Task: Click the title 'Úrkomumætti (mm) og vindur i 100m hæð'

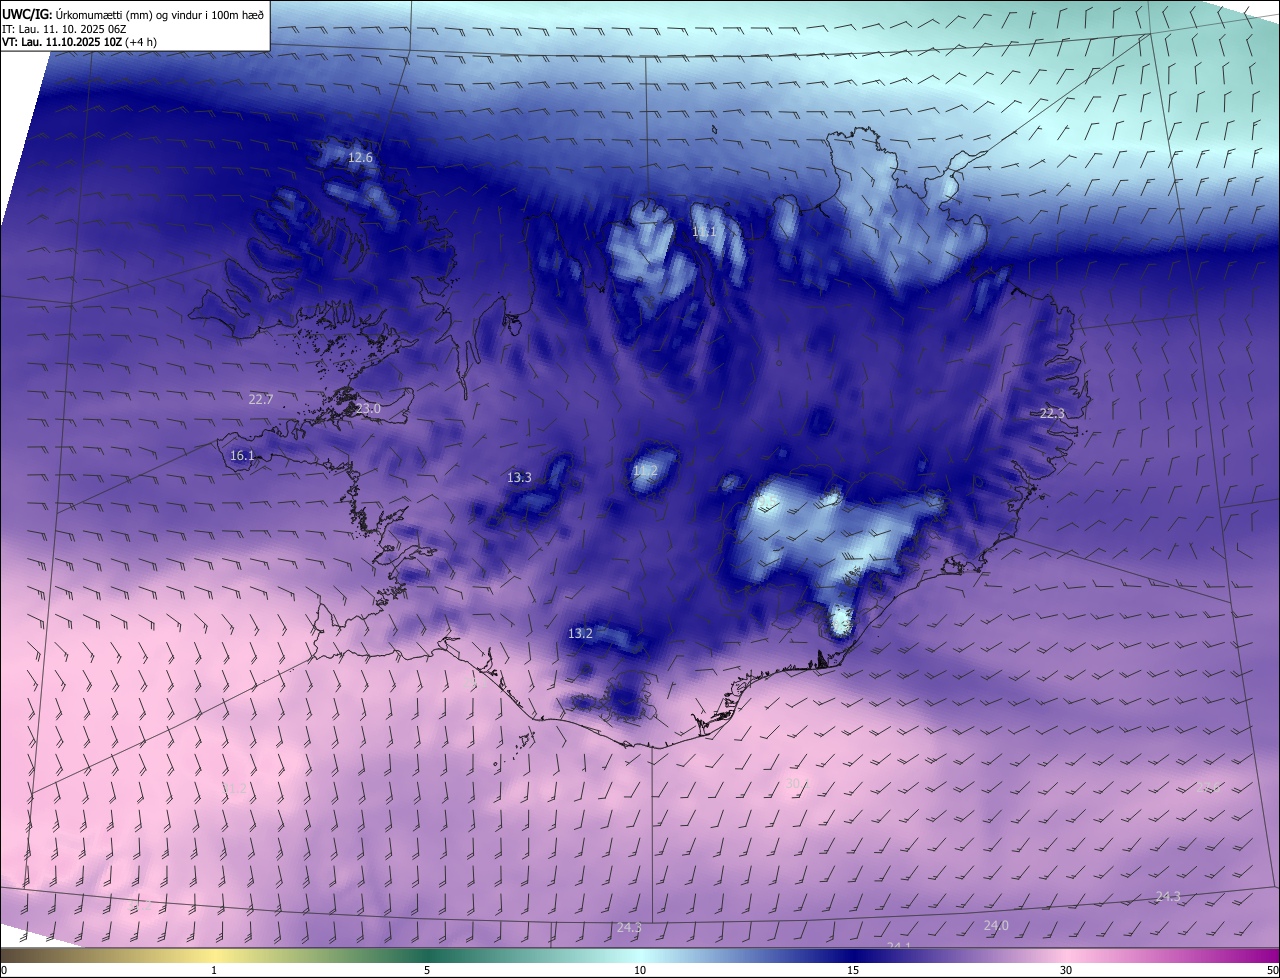Action: point(159,14)
